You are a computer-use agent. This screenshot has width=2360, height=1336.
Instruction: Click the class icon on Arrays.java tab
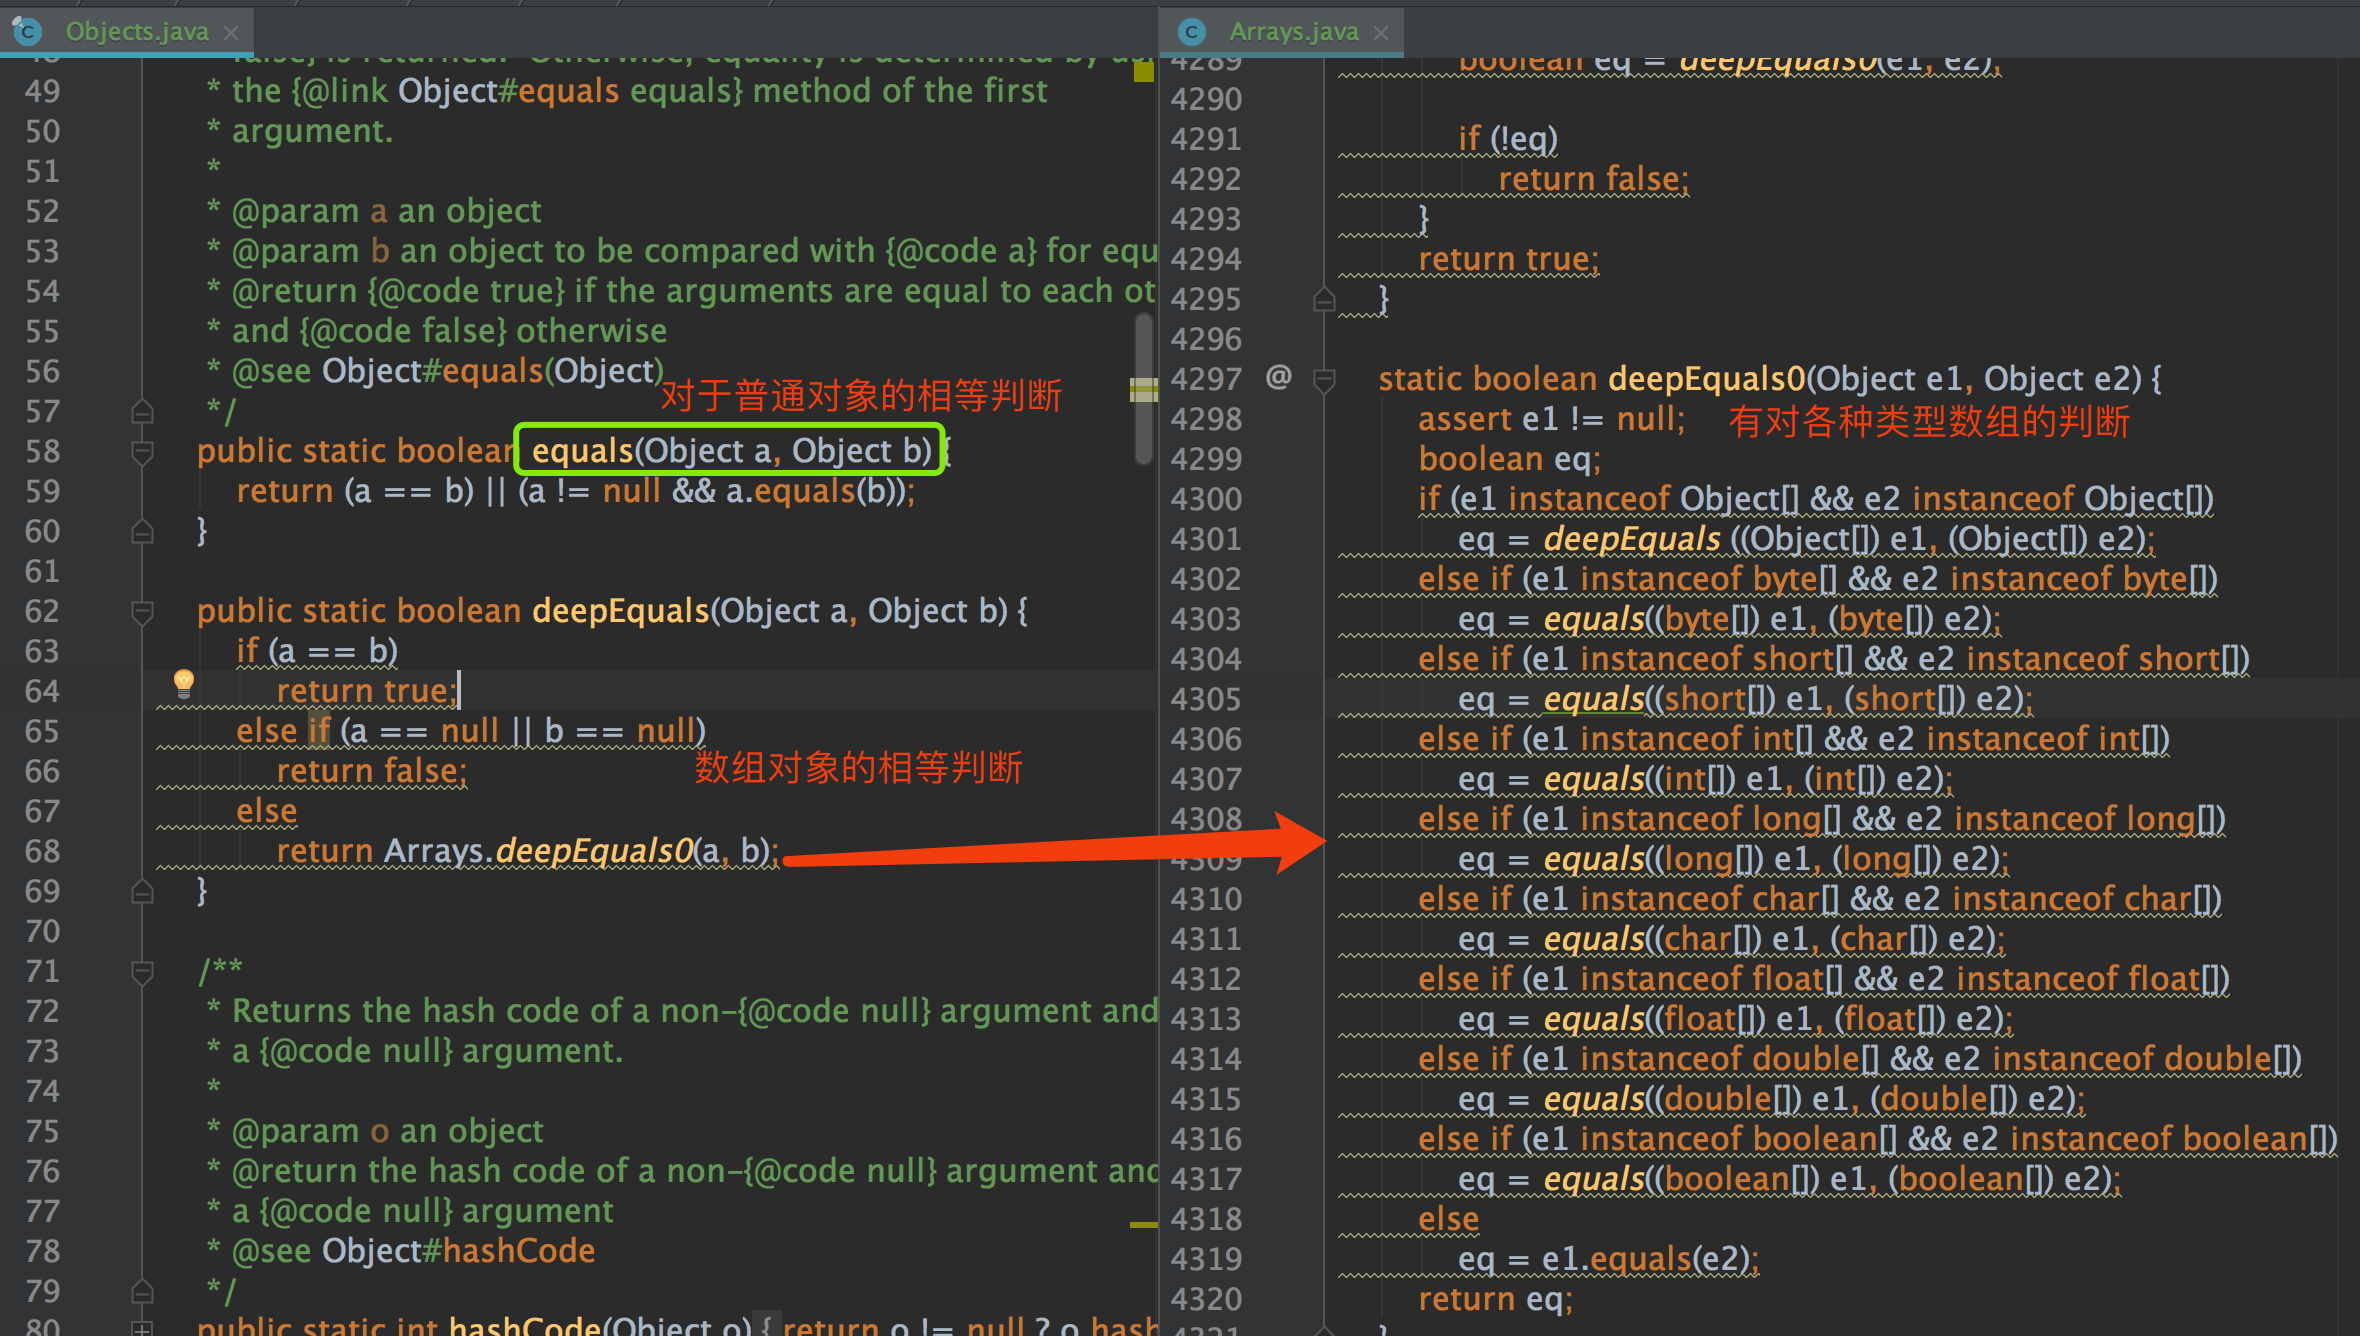1191,32
